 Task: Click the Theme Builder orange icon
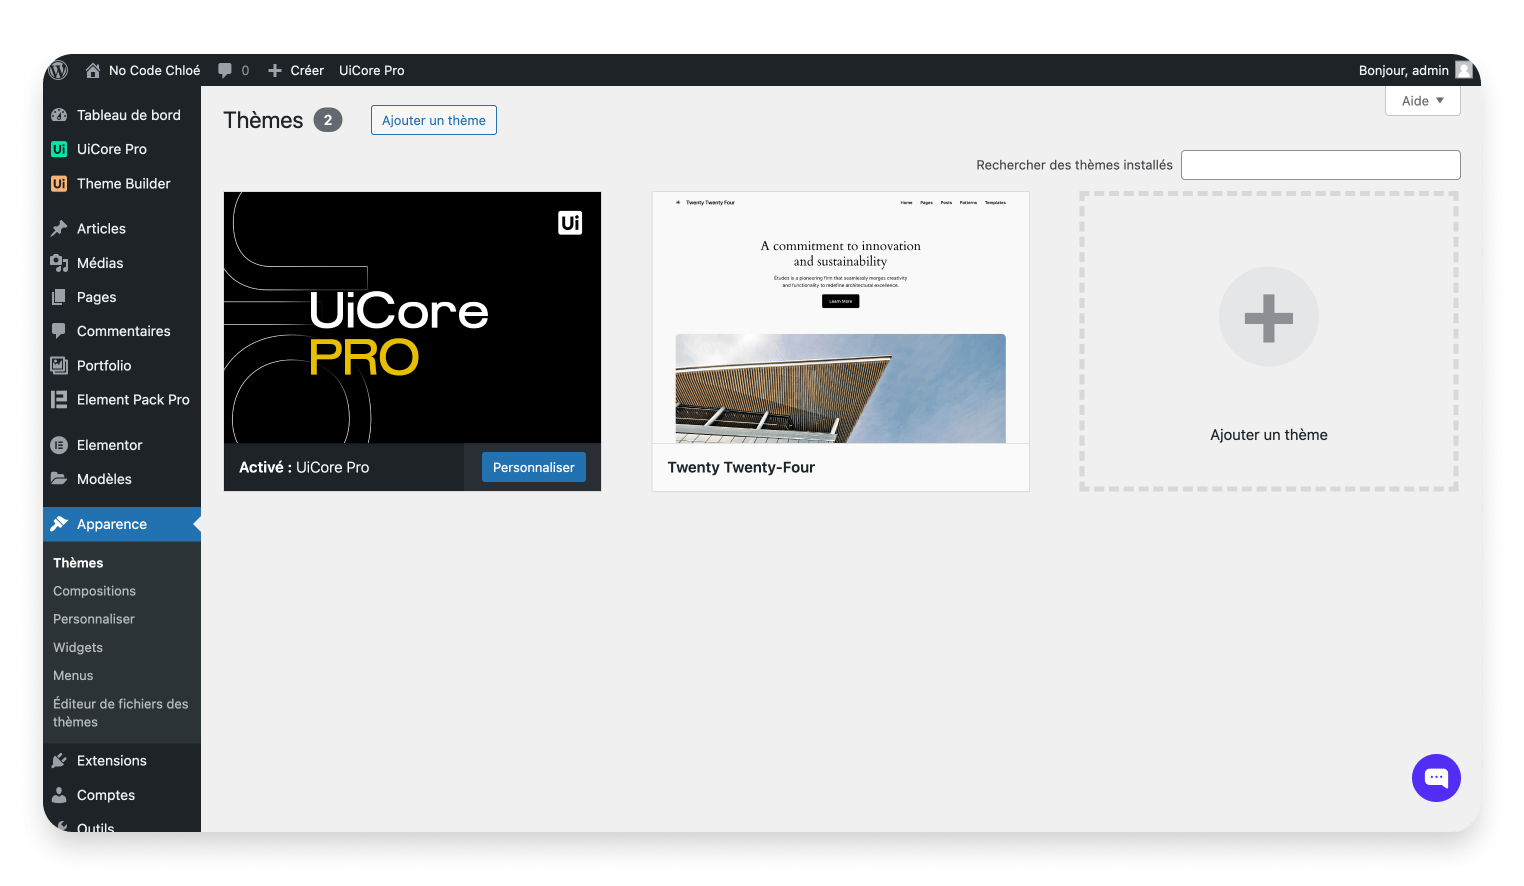coord(59,184)
